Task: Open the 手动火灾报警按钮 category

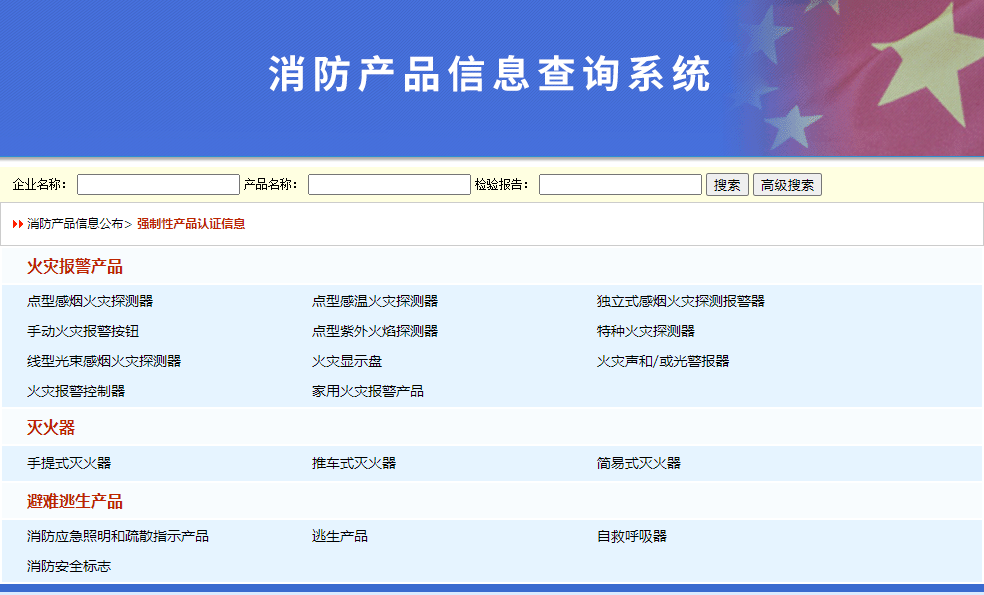Action: [81, 330]
